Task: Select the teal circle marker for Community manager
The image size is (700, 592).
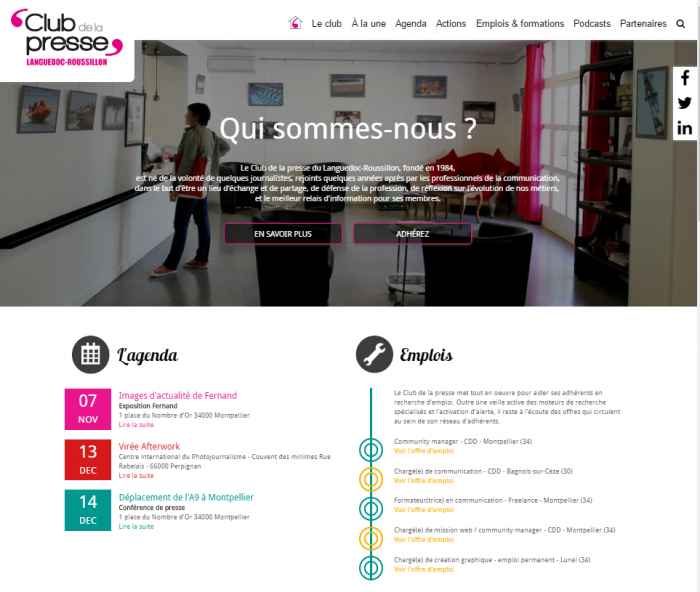Action: click(x=371, y=450)
